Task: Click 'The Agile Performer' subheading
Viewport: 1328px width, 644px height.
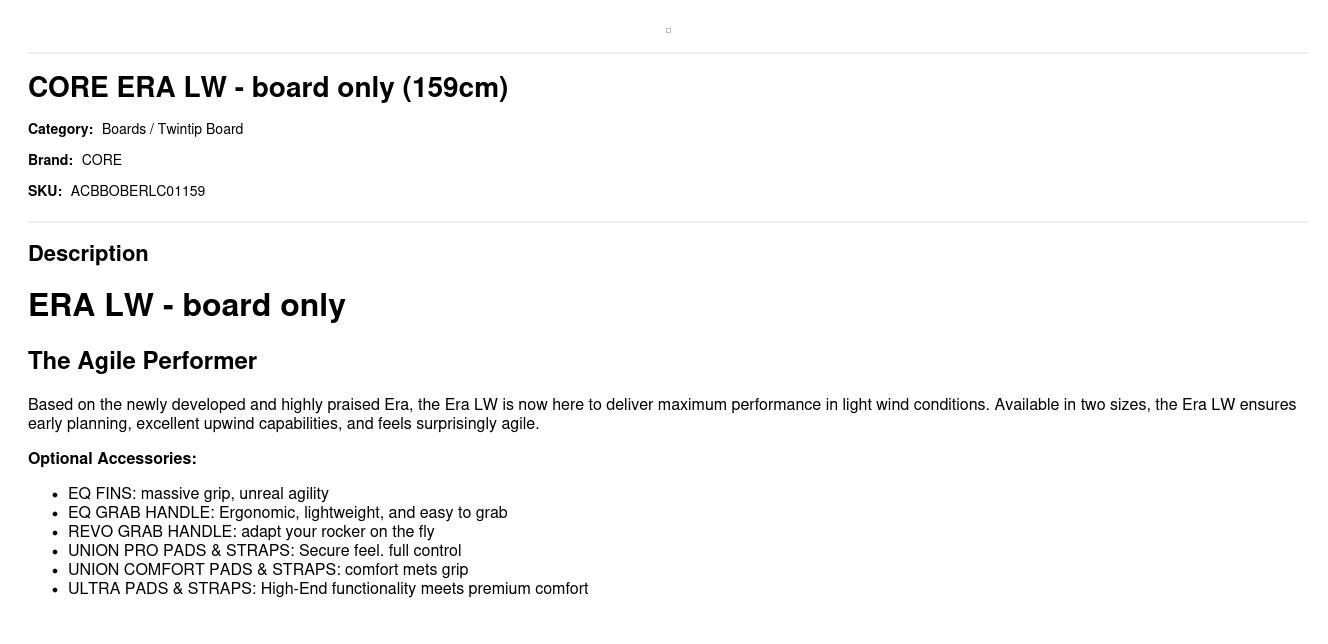Action: pyautogui.click(x=142, y=361)
